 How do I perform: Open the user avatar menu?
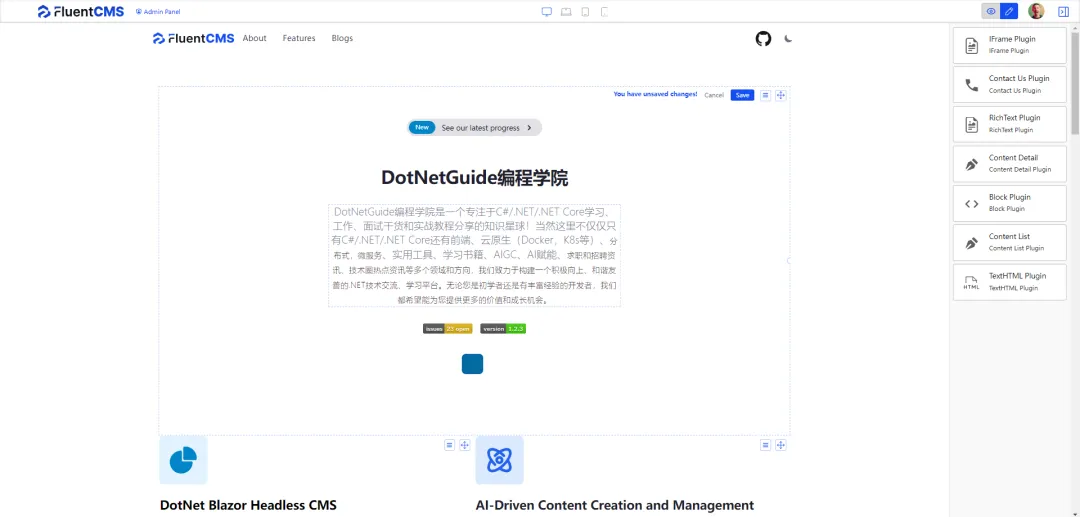pos(1036,11)
